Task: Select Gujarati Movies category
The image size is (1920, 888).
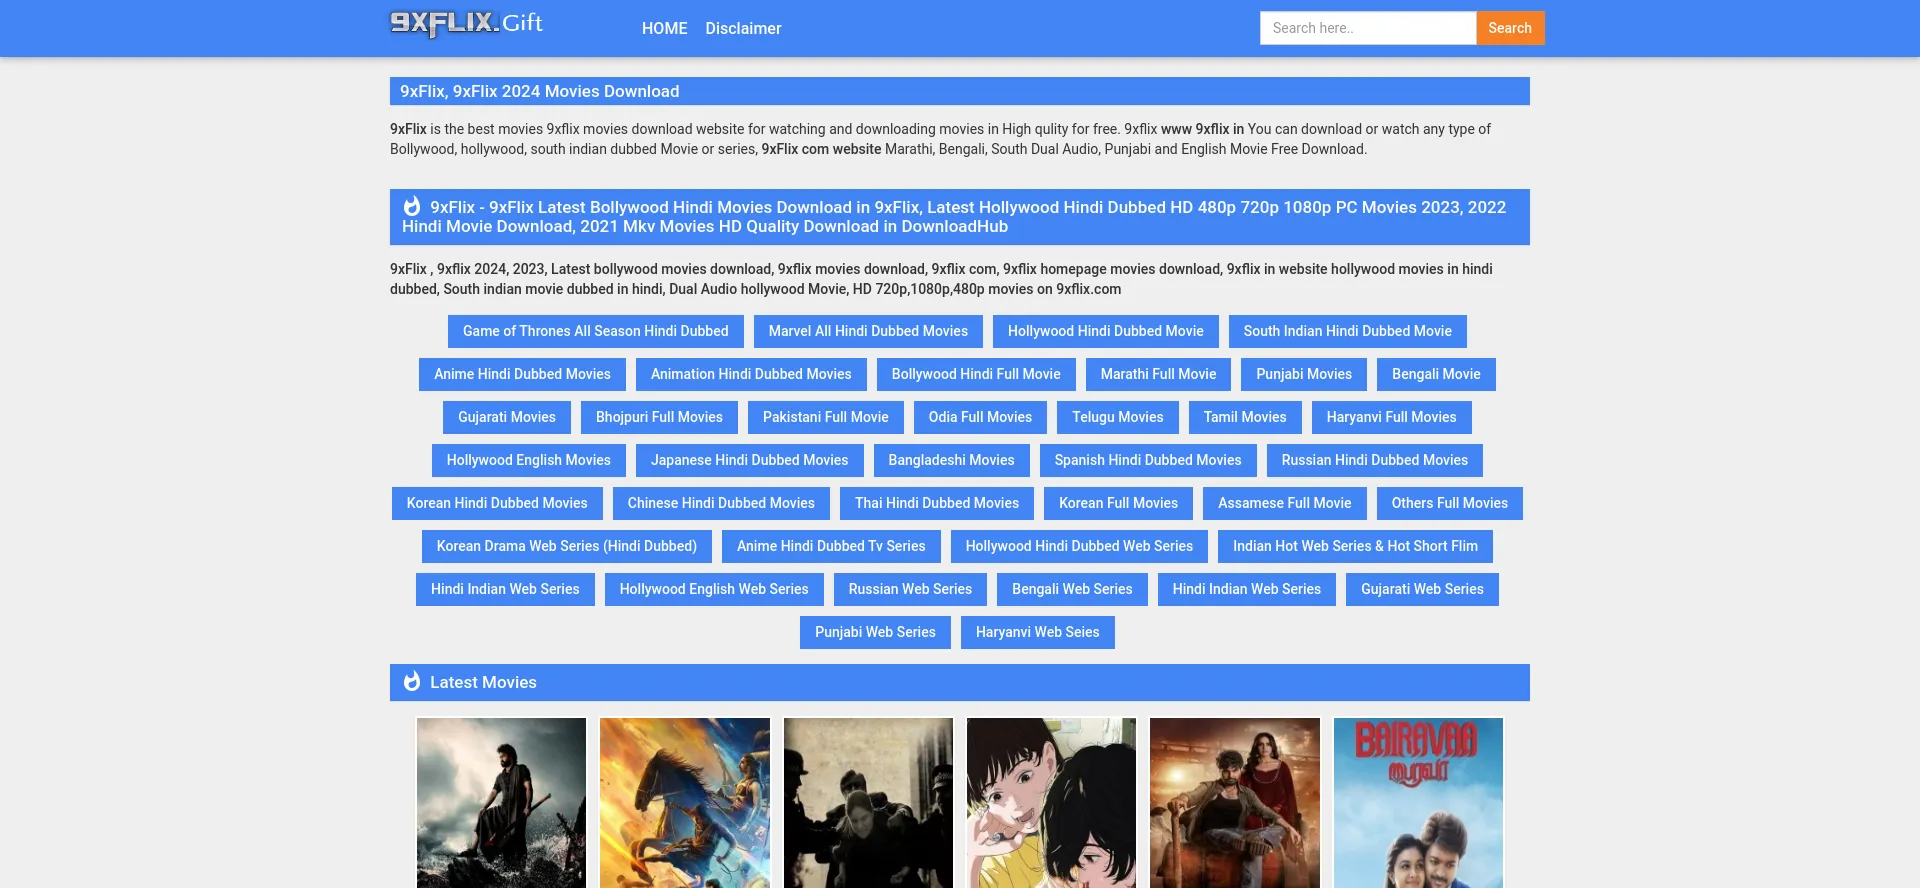Action: tap(507, 417)
